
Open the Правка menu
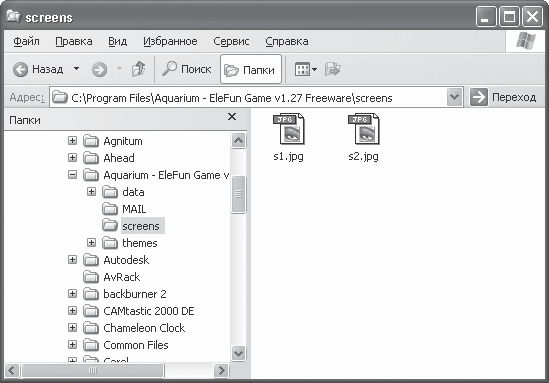click(x=74, y=41)
